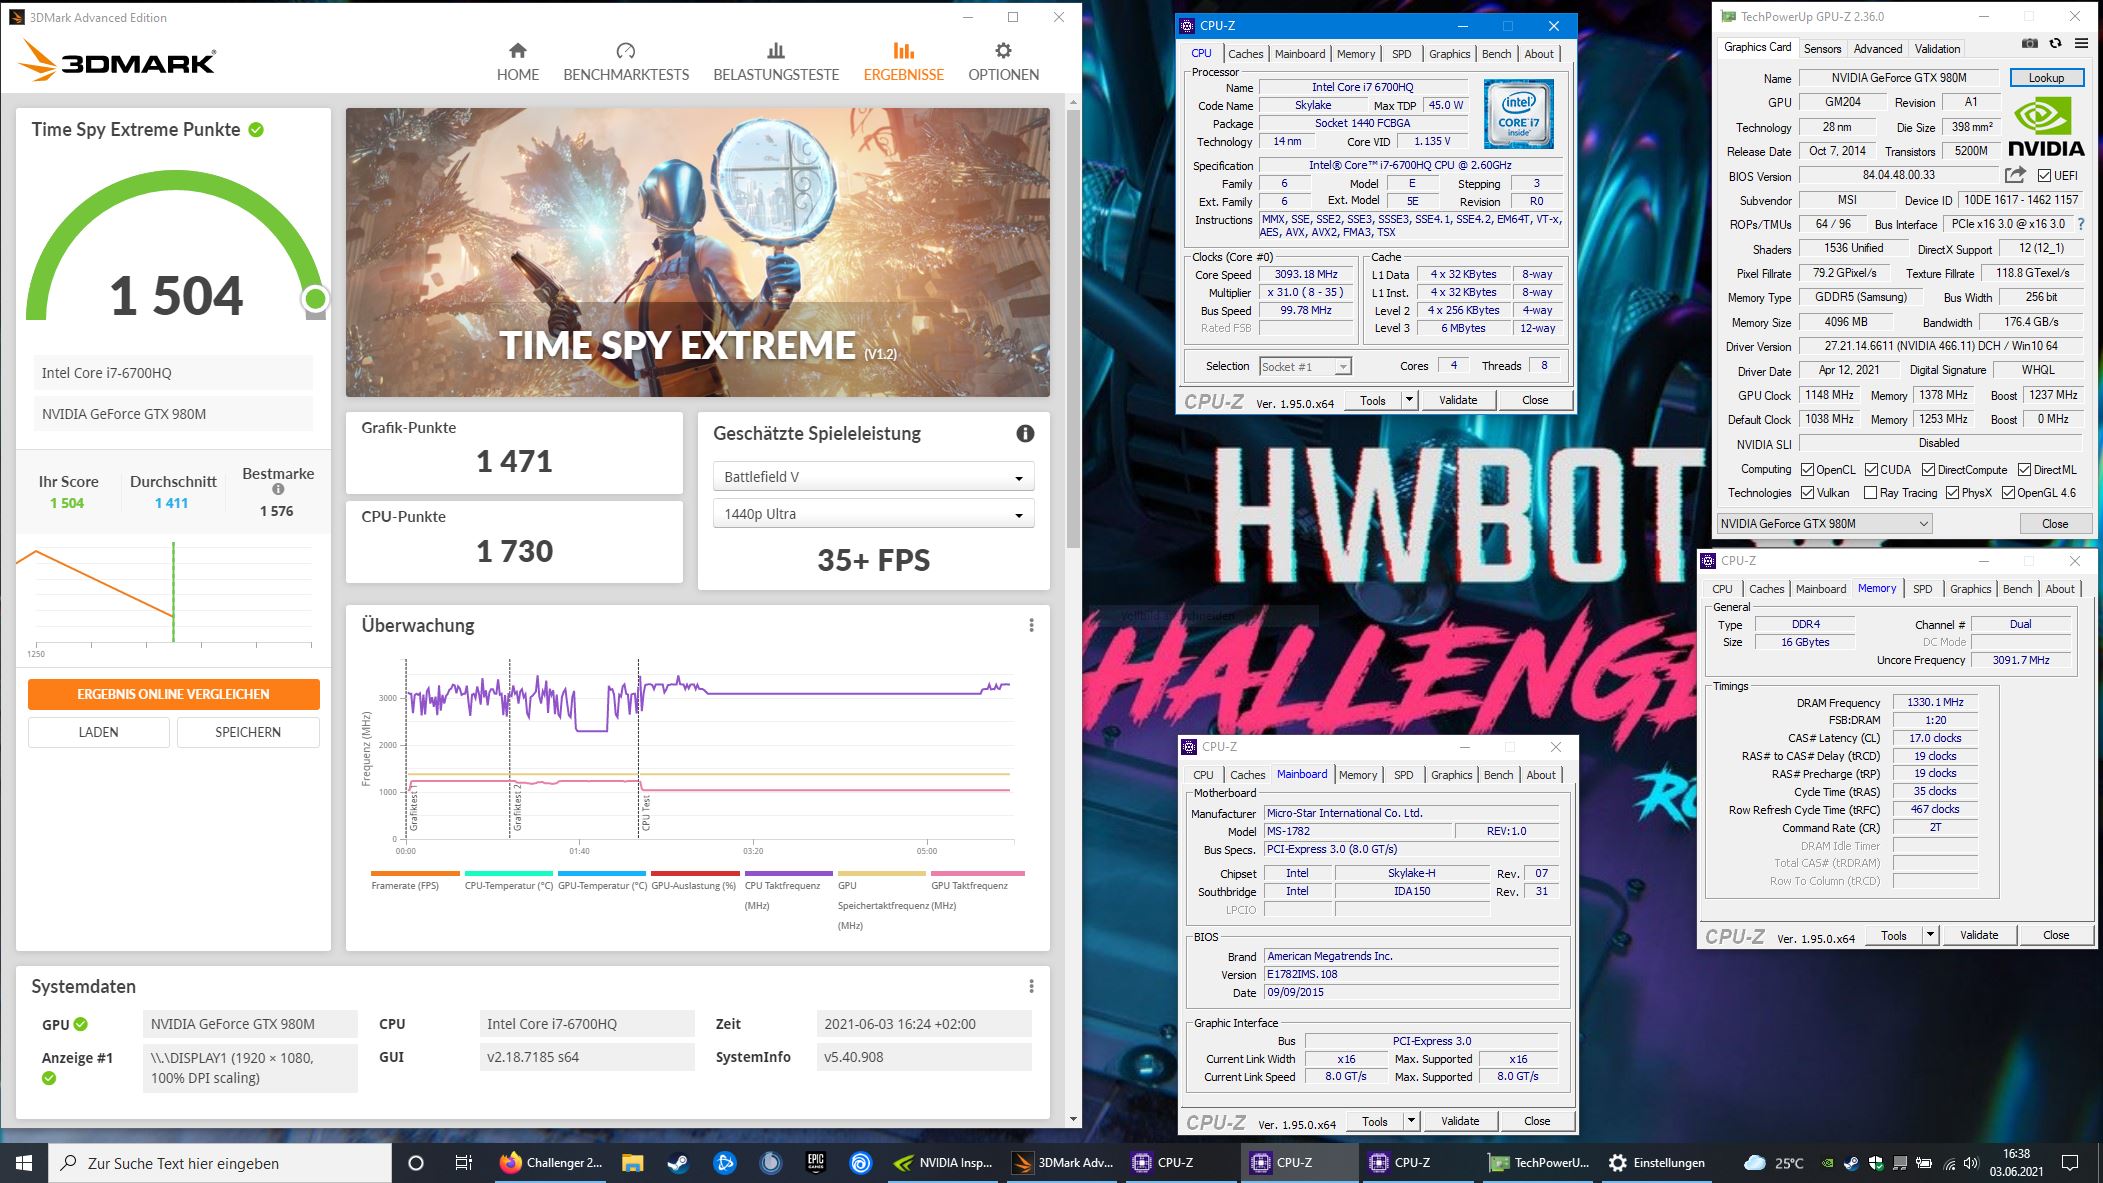Open the Systemdaten three-dot menu
This screenshot has width=2103, height=1183.
[x=1031, y=986]
